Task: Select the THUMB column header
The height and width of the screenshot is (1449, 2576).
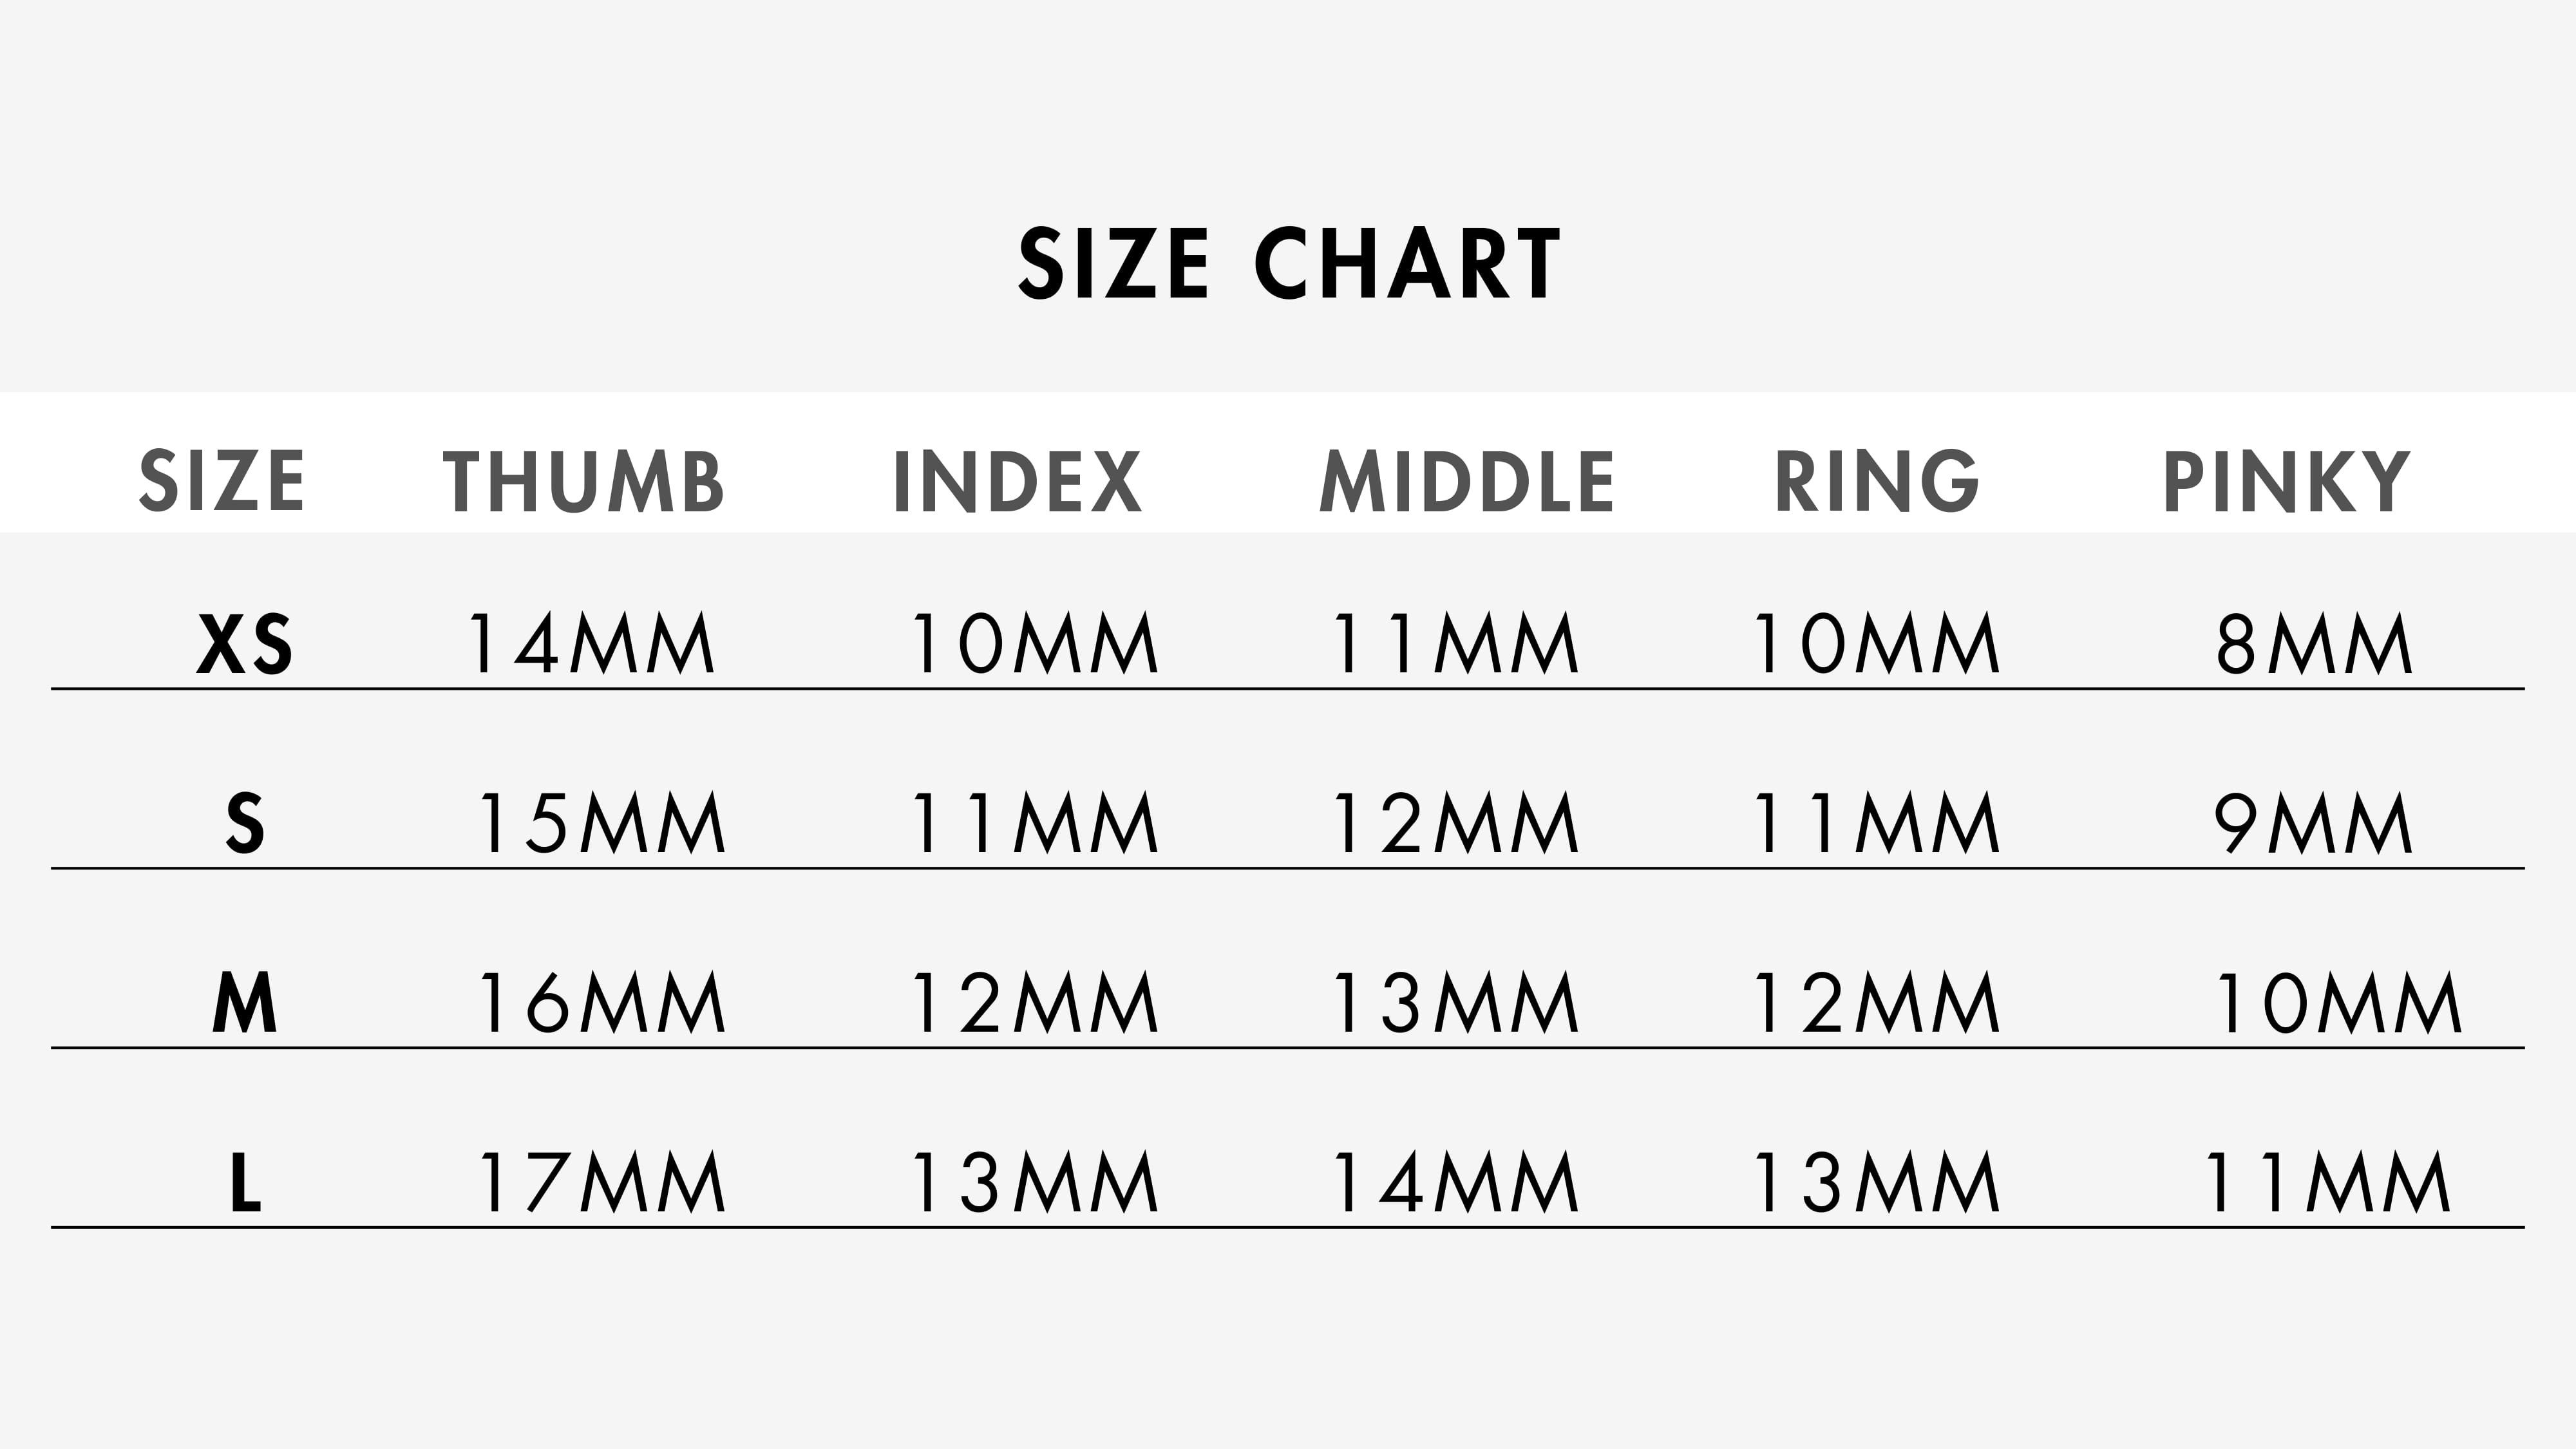Action: click(583, 482)
